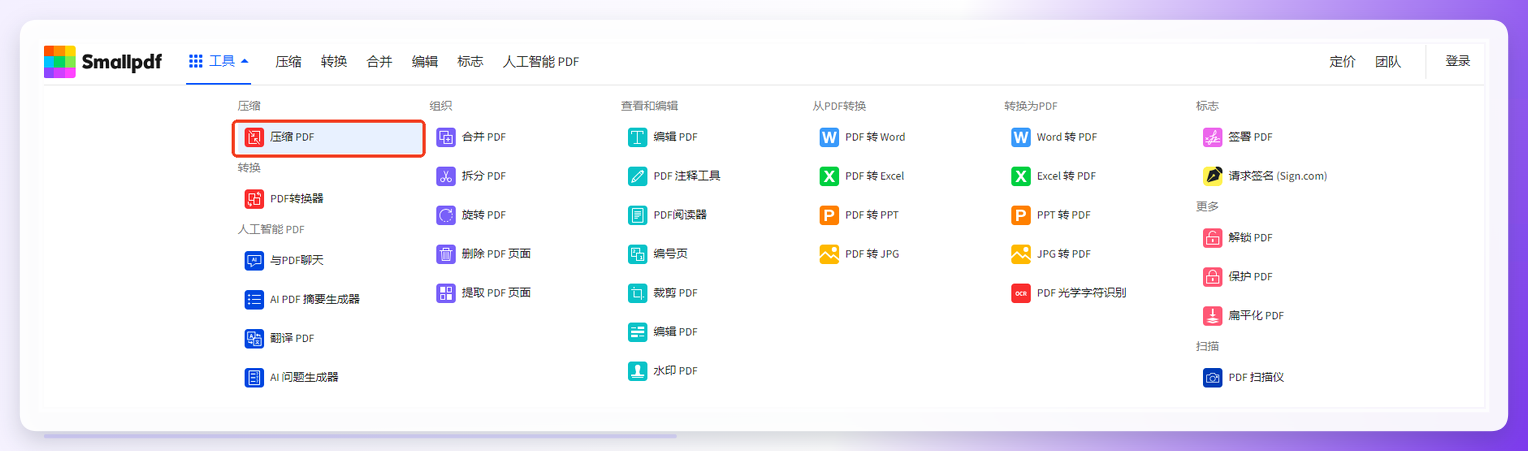Click the 与PDF聊天 chat icon

254,260
